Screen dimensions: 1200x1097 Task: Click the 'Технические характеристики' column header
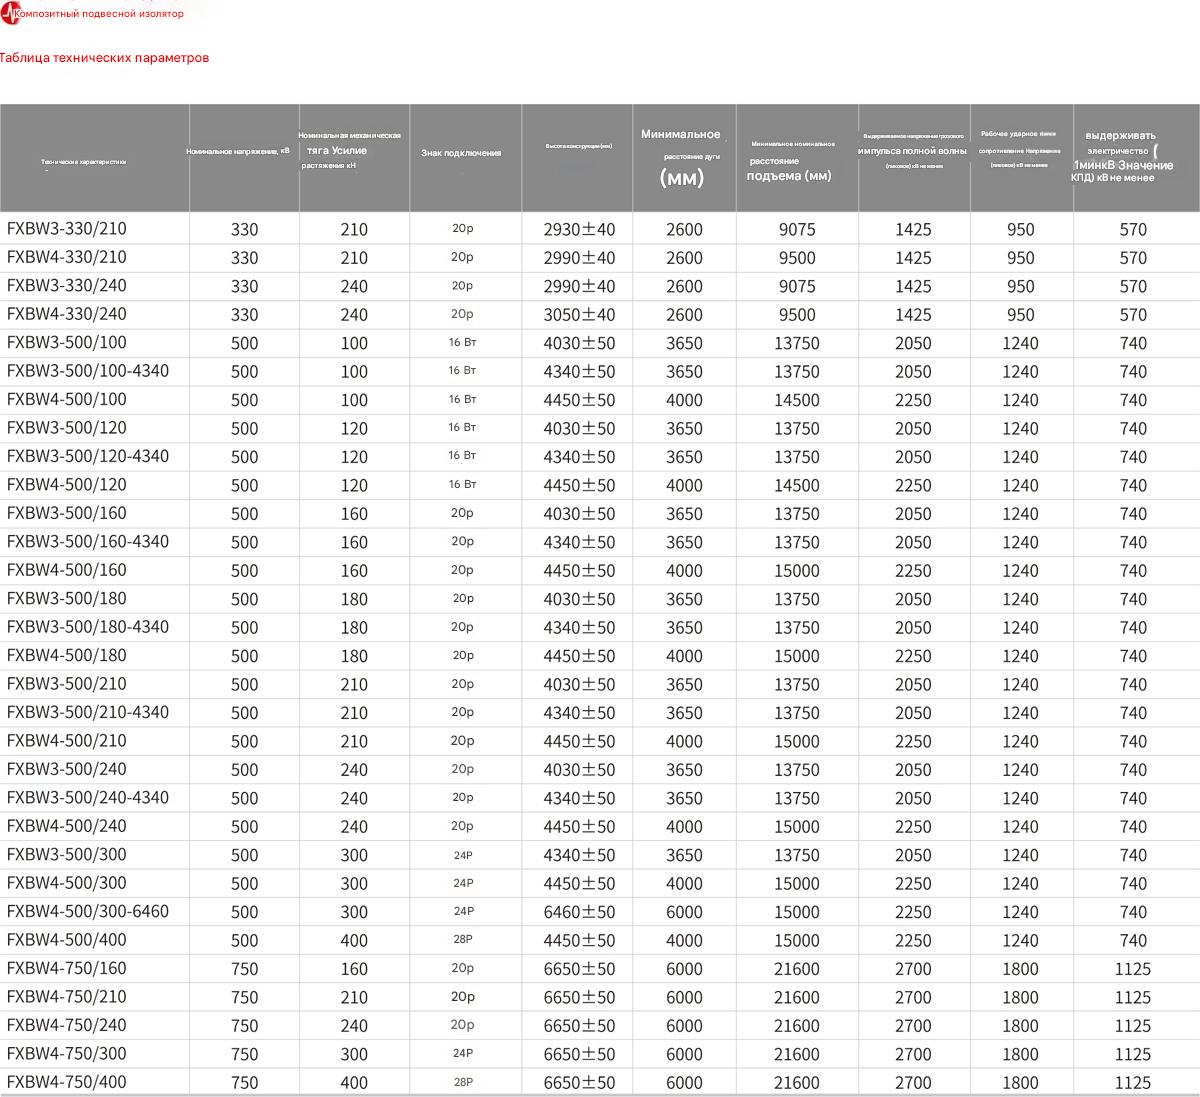pos(84,161)
